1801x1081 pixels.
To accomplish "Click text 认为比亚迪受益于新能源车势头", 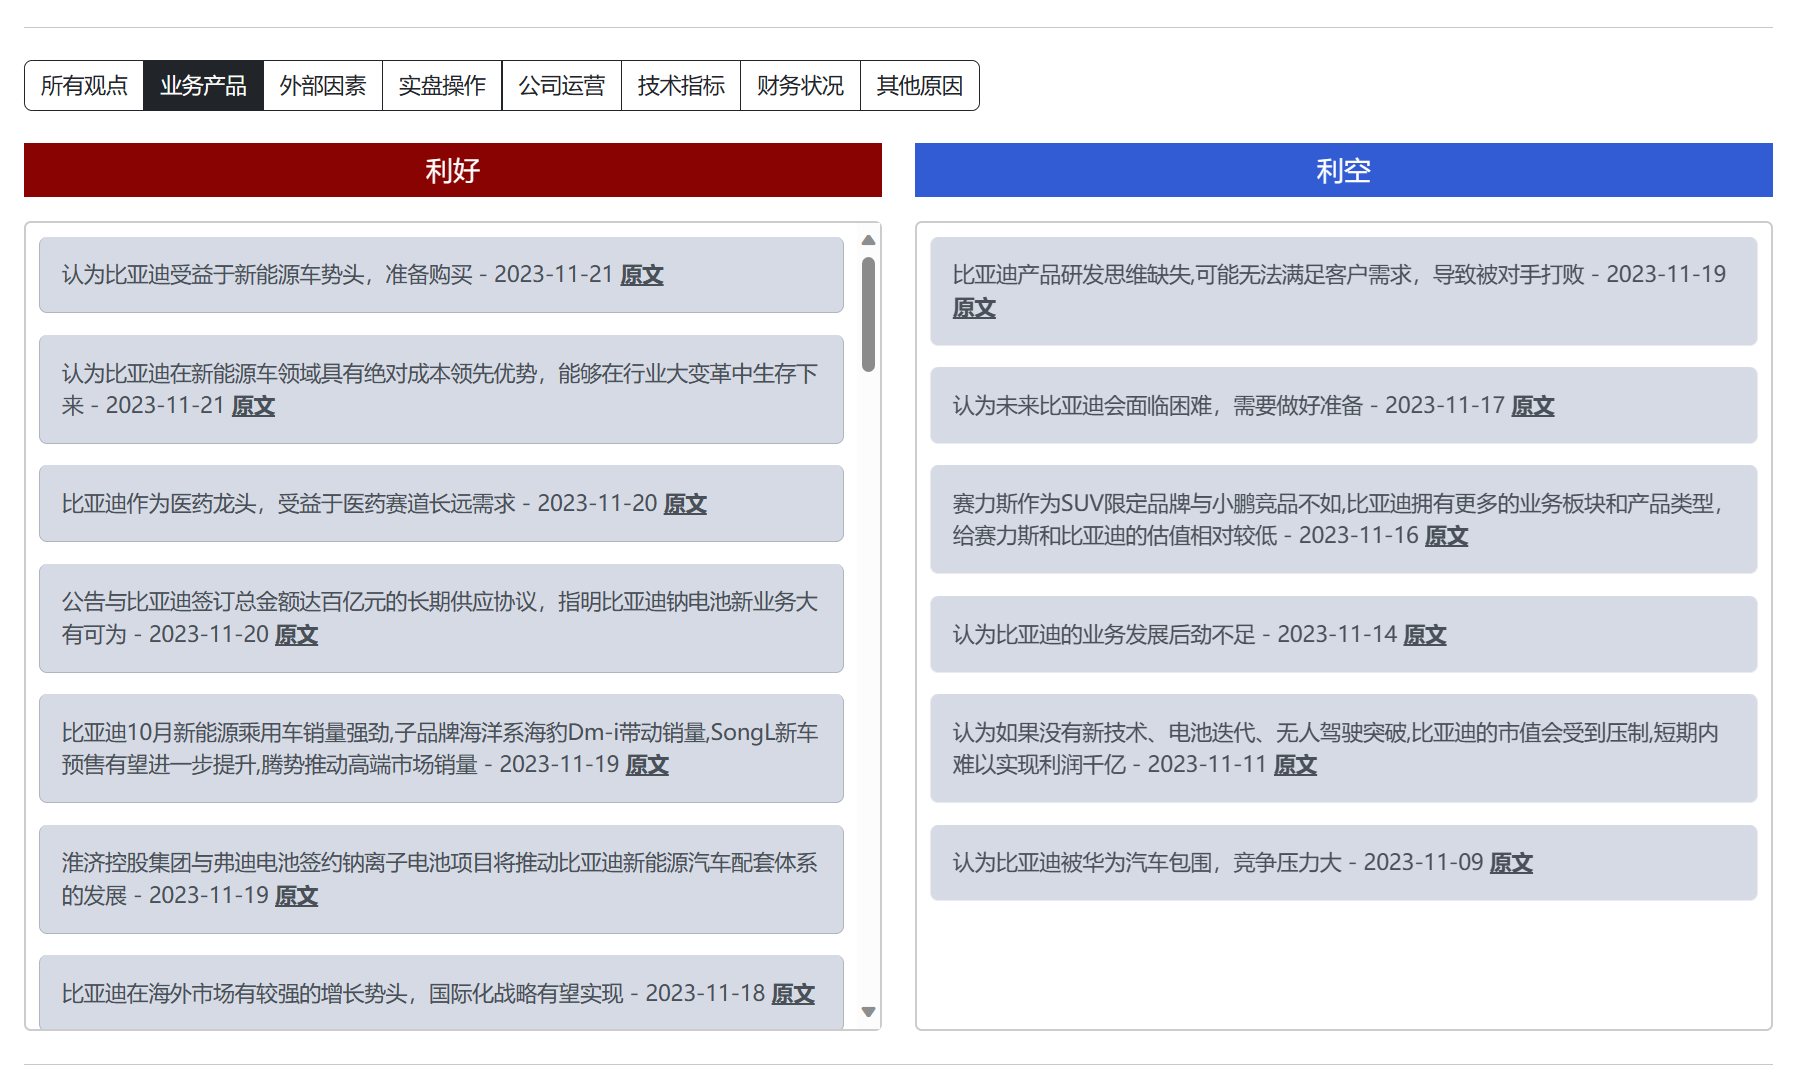I will (x=213, y=275).
